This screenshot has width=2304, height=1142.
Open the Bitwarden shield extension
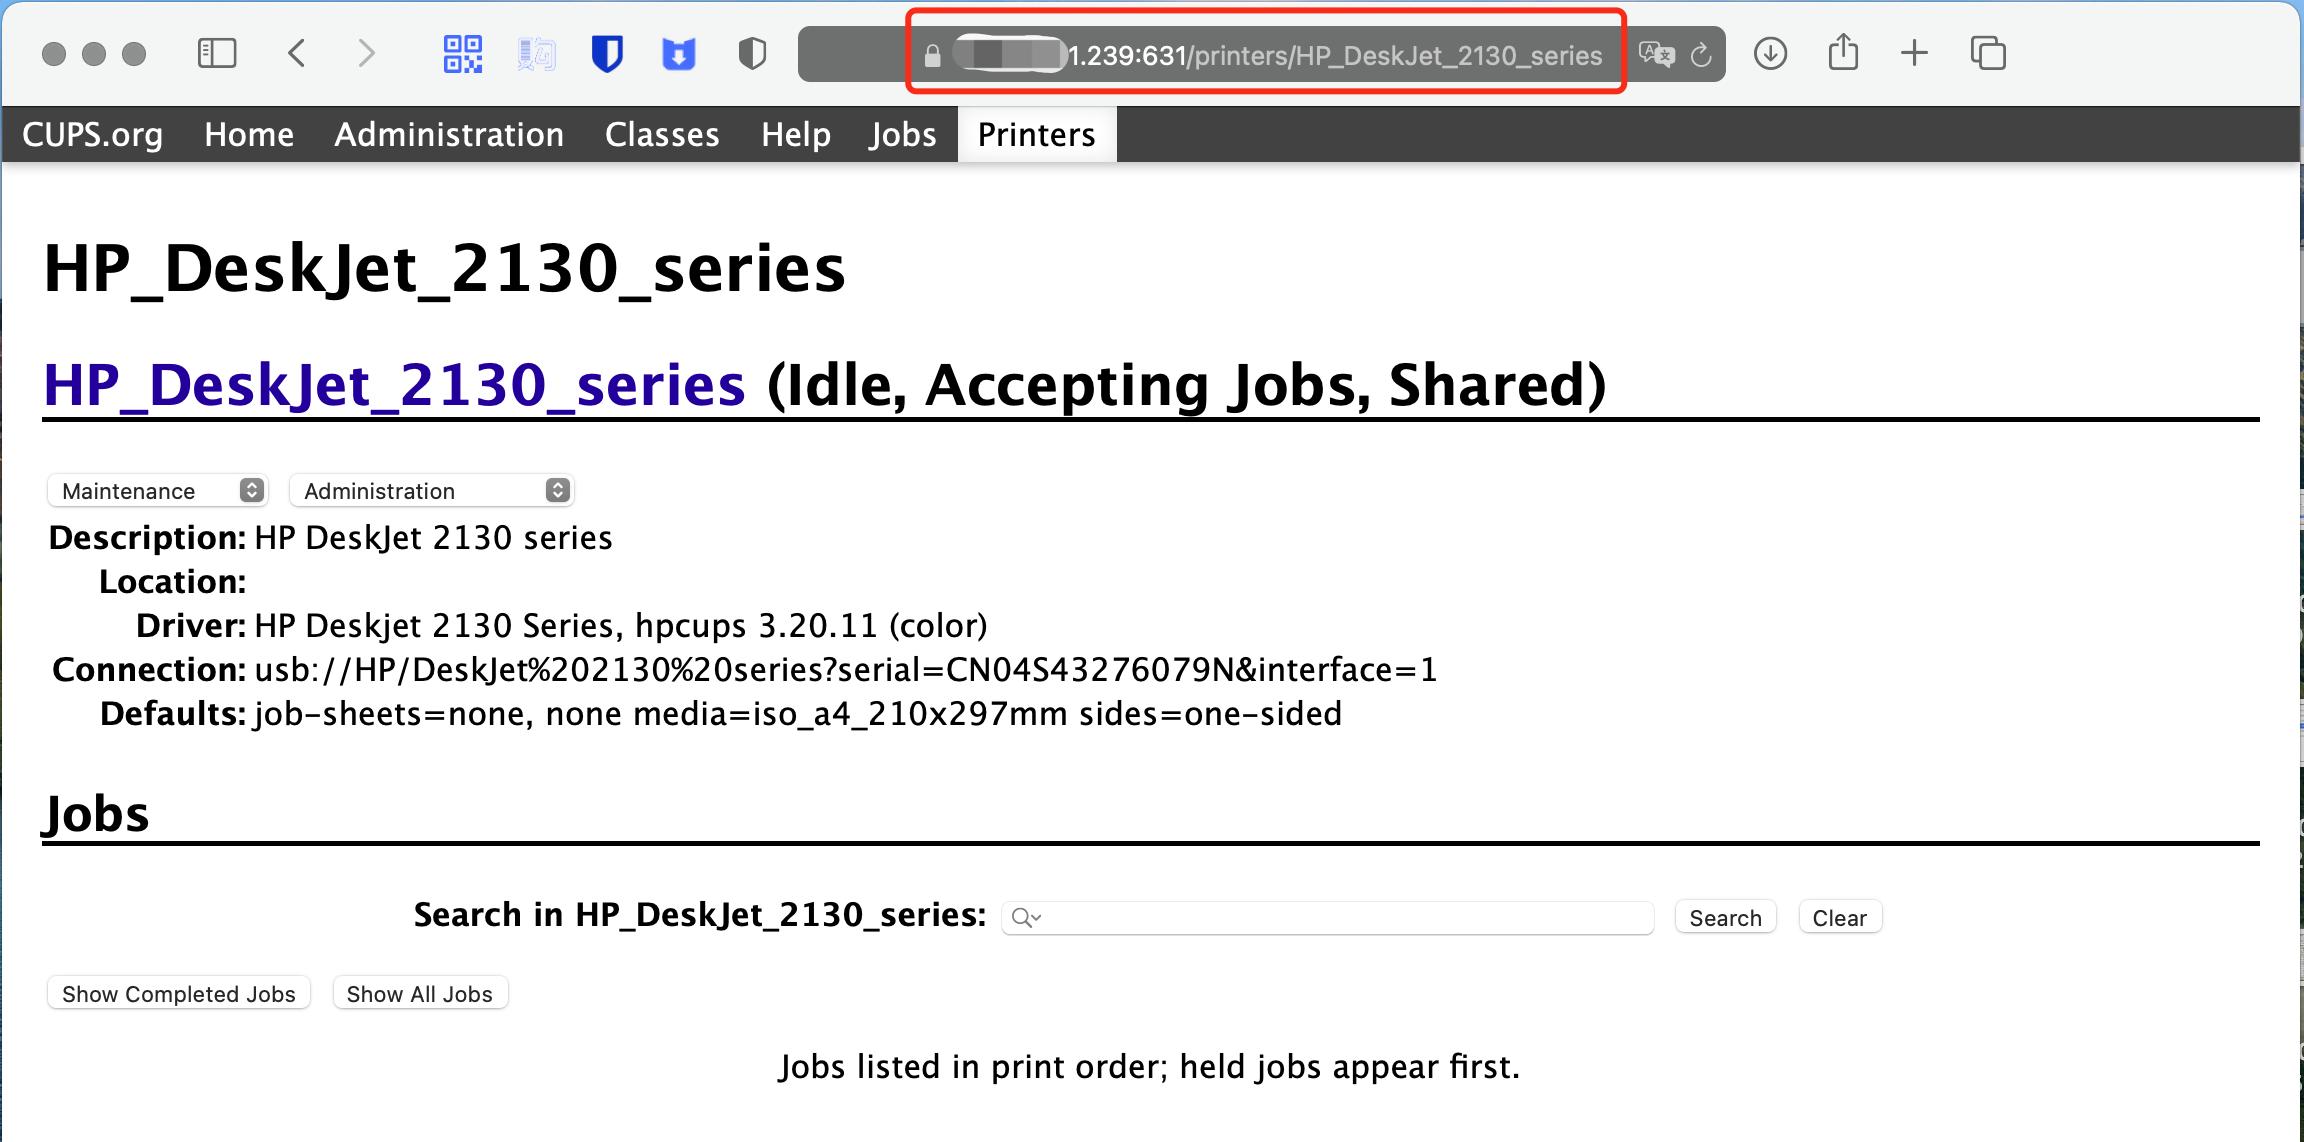[607, 53]
